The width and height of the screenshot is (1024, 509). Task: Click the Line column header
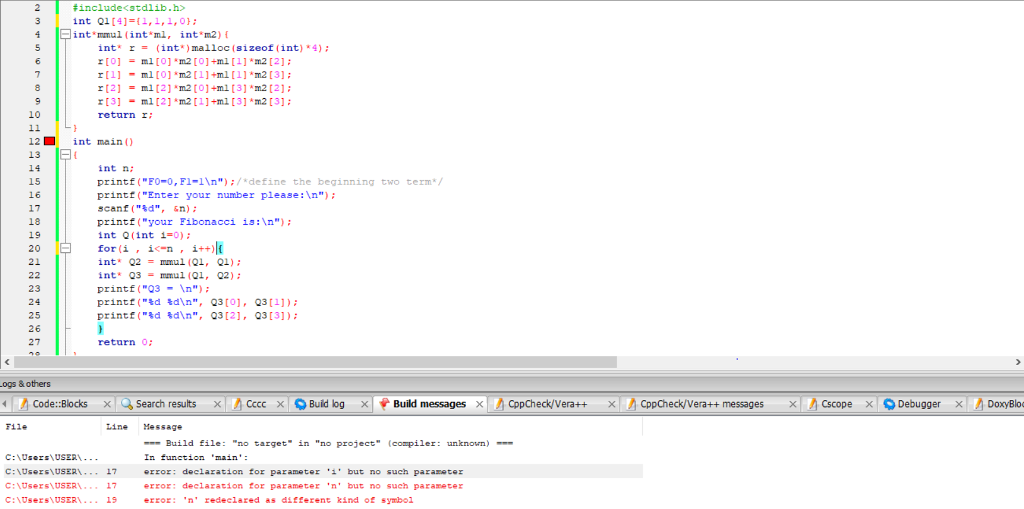point(120,427)
